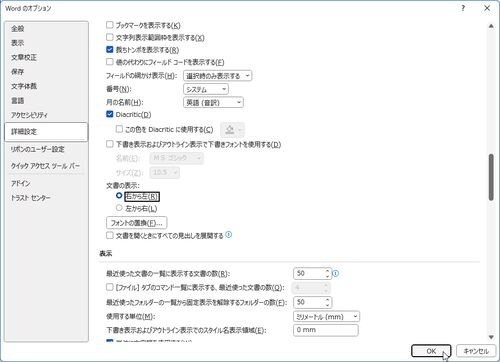
Task: Click フォントの置換 button
Action: pos(136,223)
